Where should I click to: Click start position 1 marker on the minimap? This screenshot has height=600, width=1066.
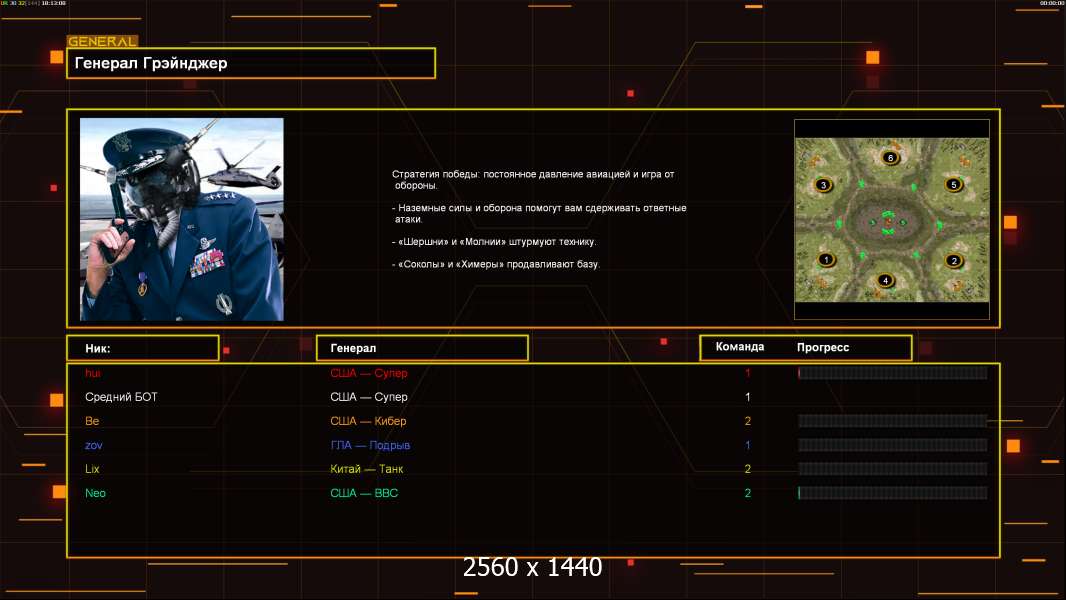[826, 260]
